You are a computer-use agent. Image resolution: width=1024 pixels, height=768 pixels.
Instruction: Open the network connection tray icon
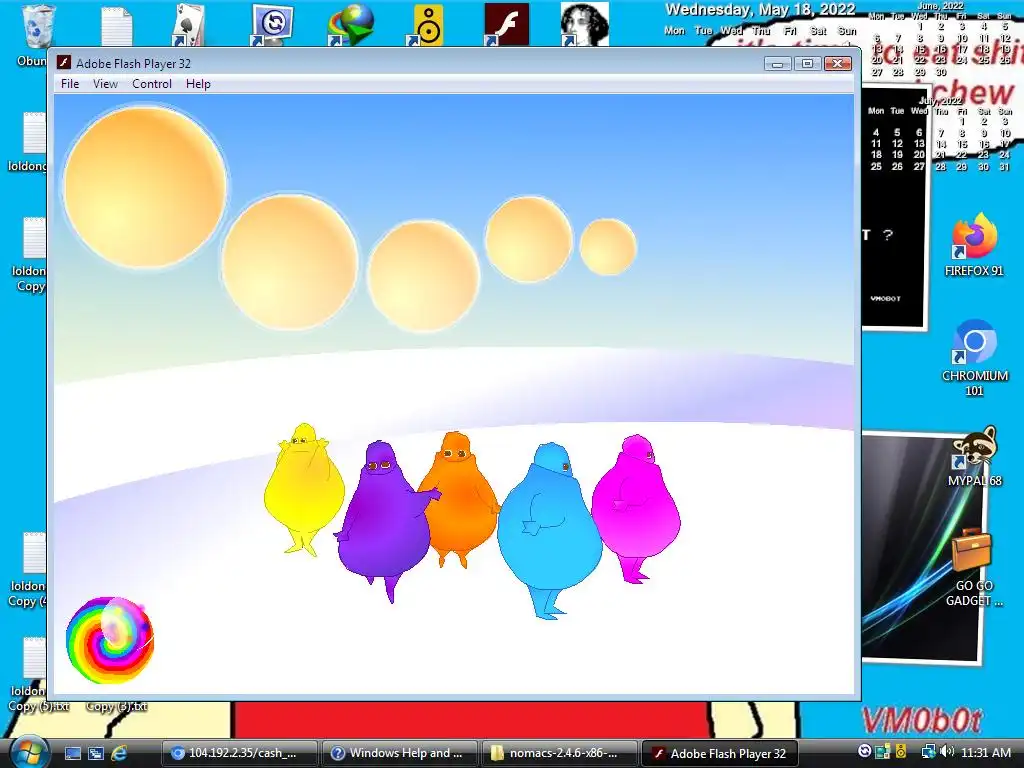click(928, 752)
